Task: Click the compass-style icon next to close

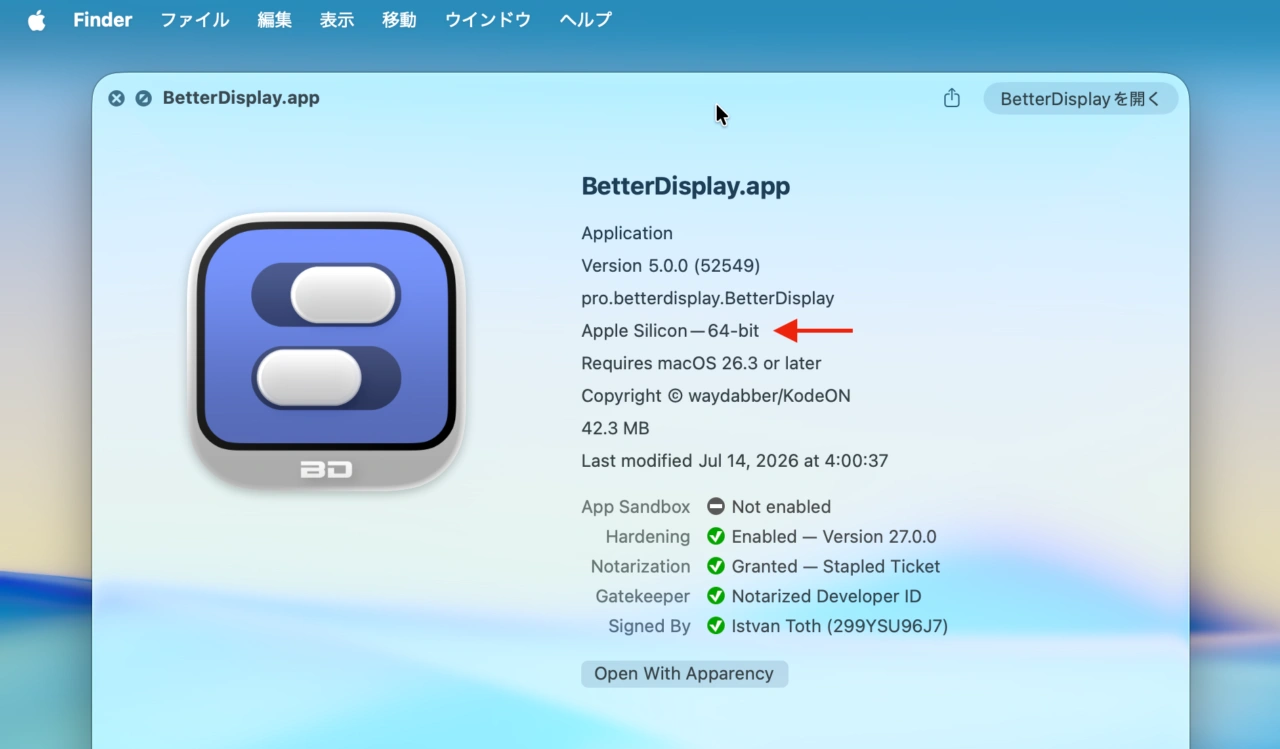Action: 144,98
